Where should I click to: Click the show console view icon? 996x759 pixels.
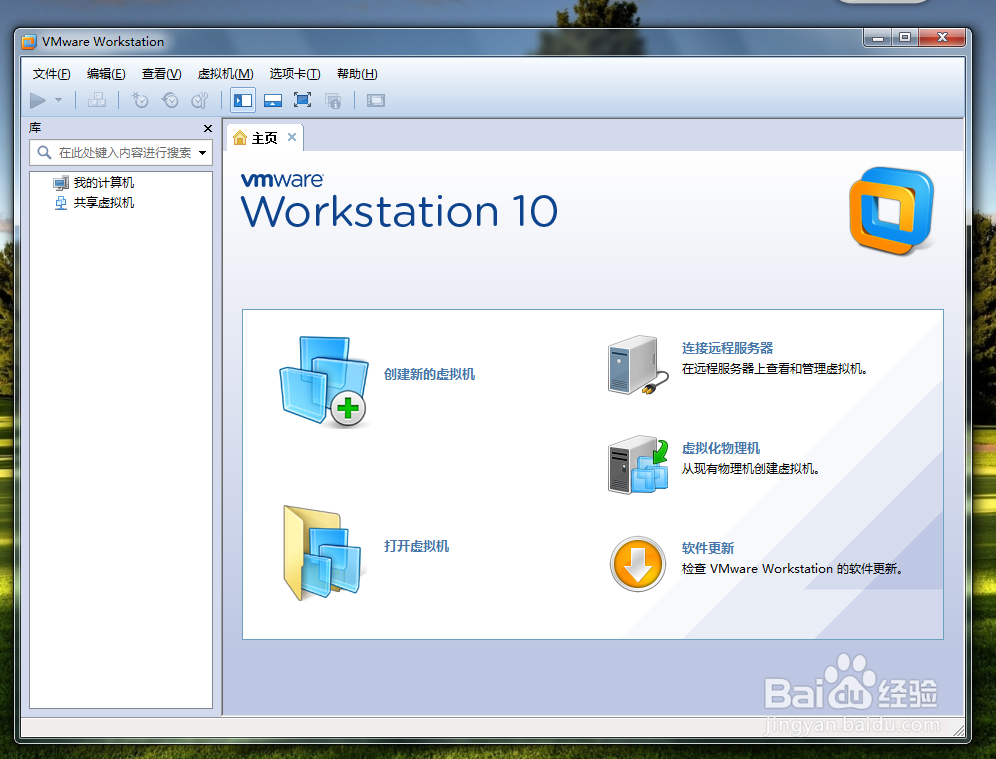375,100
